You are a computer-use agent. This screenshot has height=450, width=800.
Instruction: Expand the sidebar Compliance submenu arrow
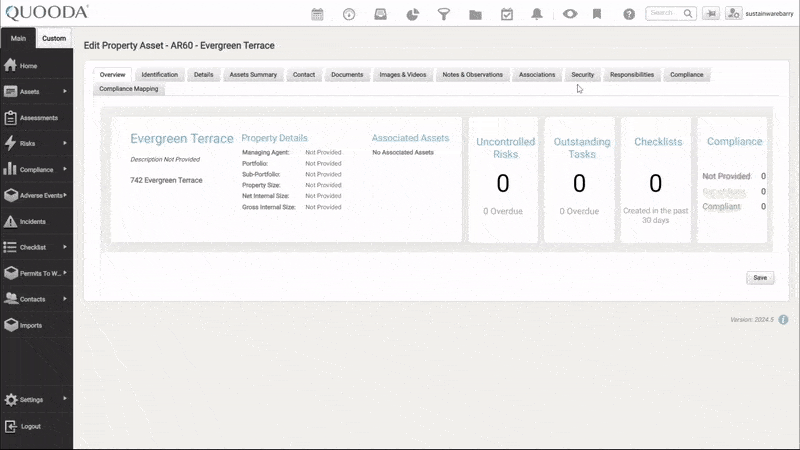pos(65,169)
